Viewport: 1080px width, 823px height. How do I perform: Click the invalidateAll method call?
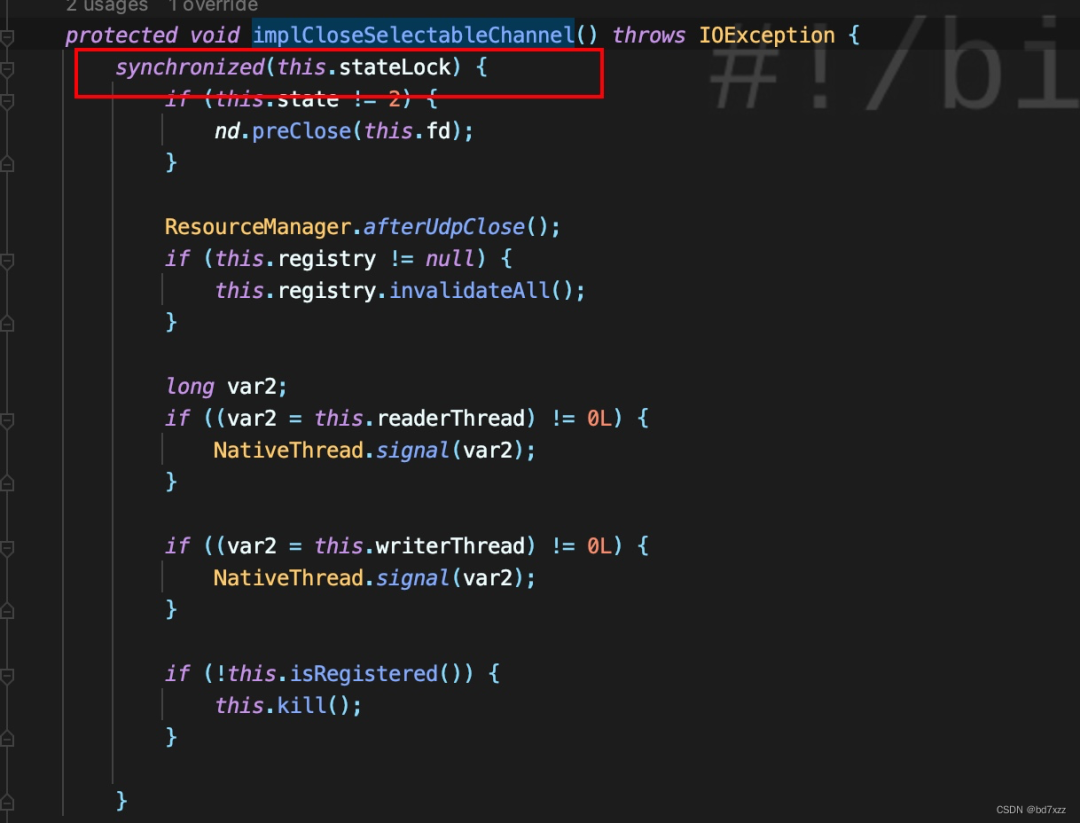pyautogui.click(x=470, y=290)
